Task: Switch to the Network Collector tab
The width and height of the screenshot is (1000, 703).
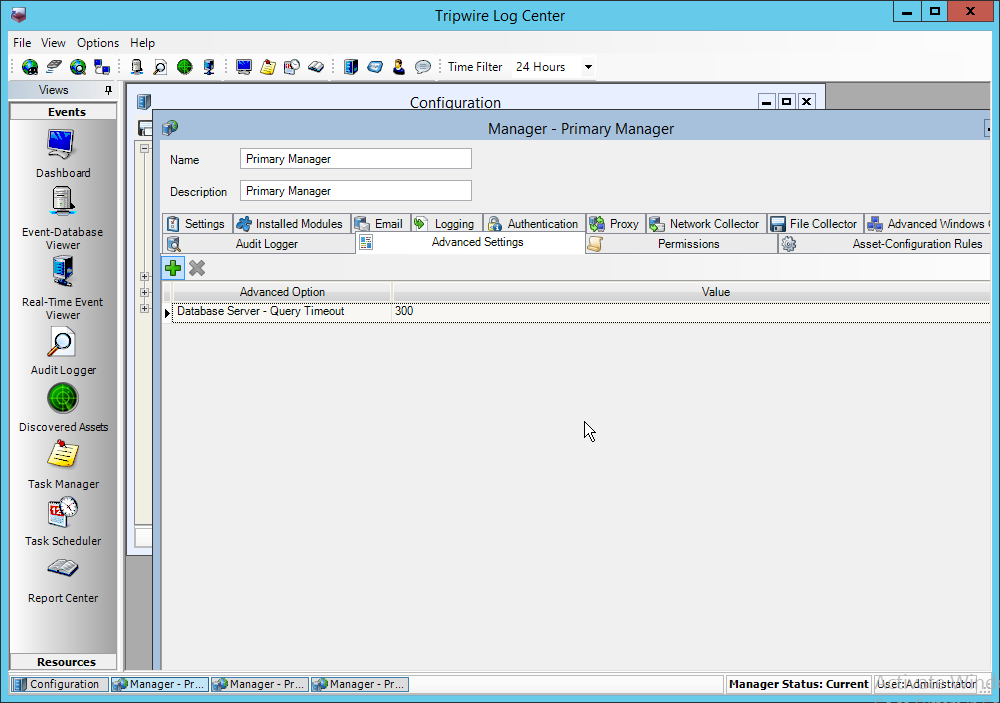Action: [713, 224]
